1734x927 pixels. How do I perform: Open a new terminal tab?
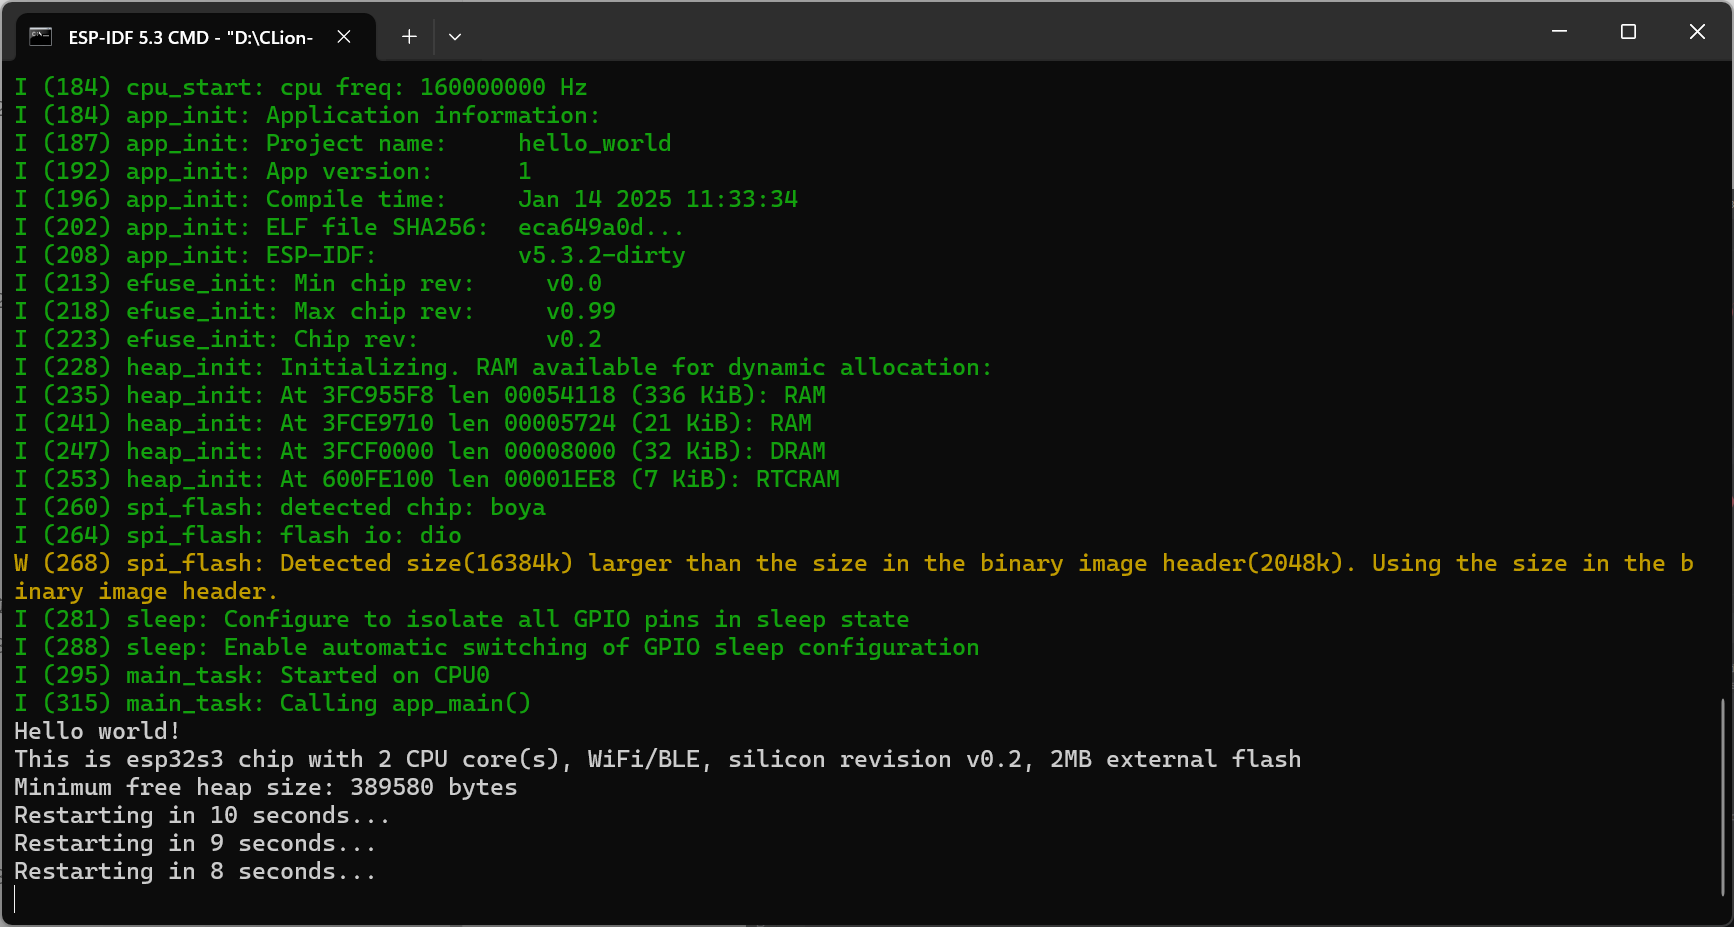pos(409,37)
